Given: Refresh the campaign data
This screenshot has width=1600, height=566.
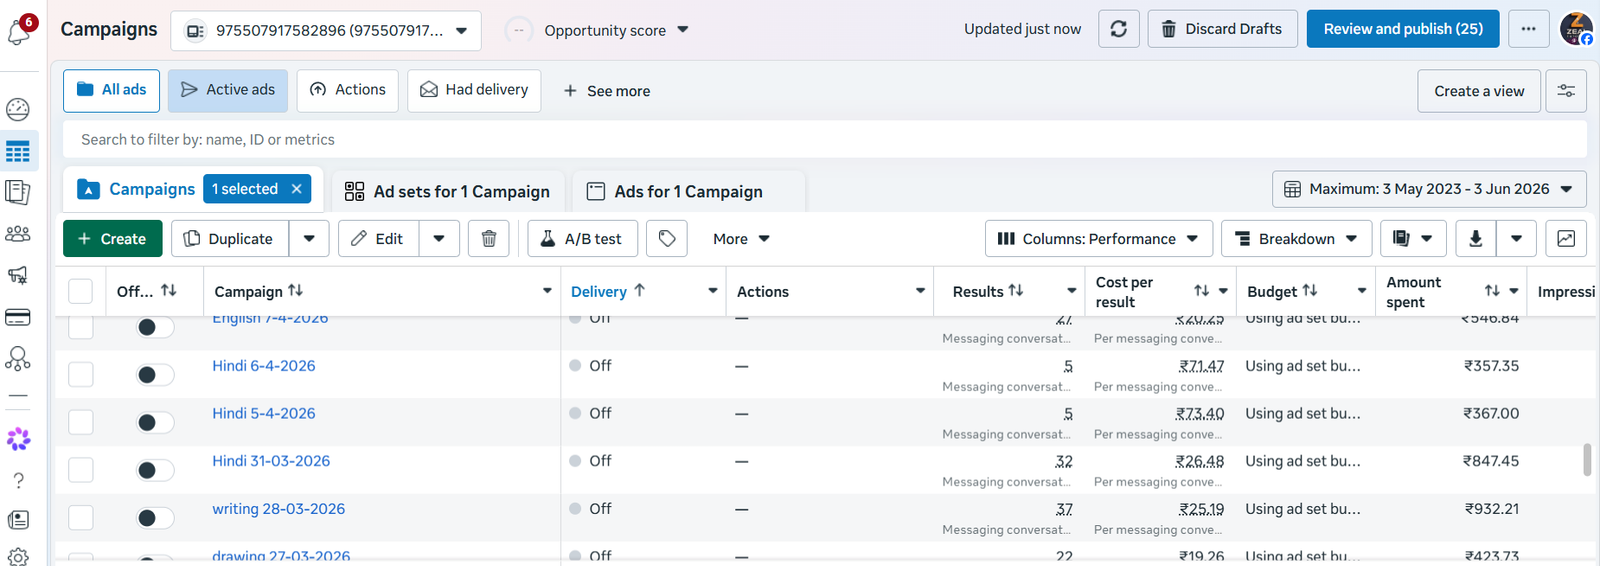Looking at the screenshot, I should (1119, 29).
